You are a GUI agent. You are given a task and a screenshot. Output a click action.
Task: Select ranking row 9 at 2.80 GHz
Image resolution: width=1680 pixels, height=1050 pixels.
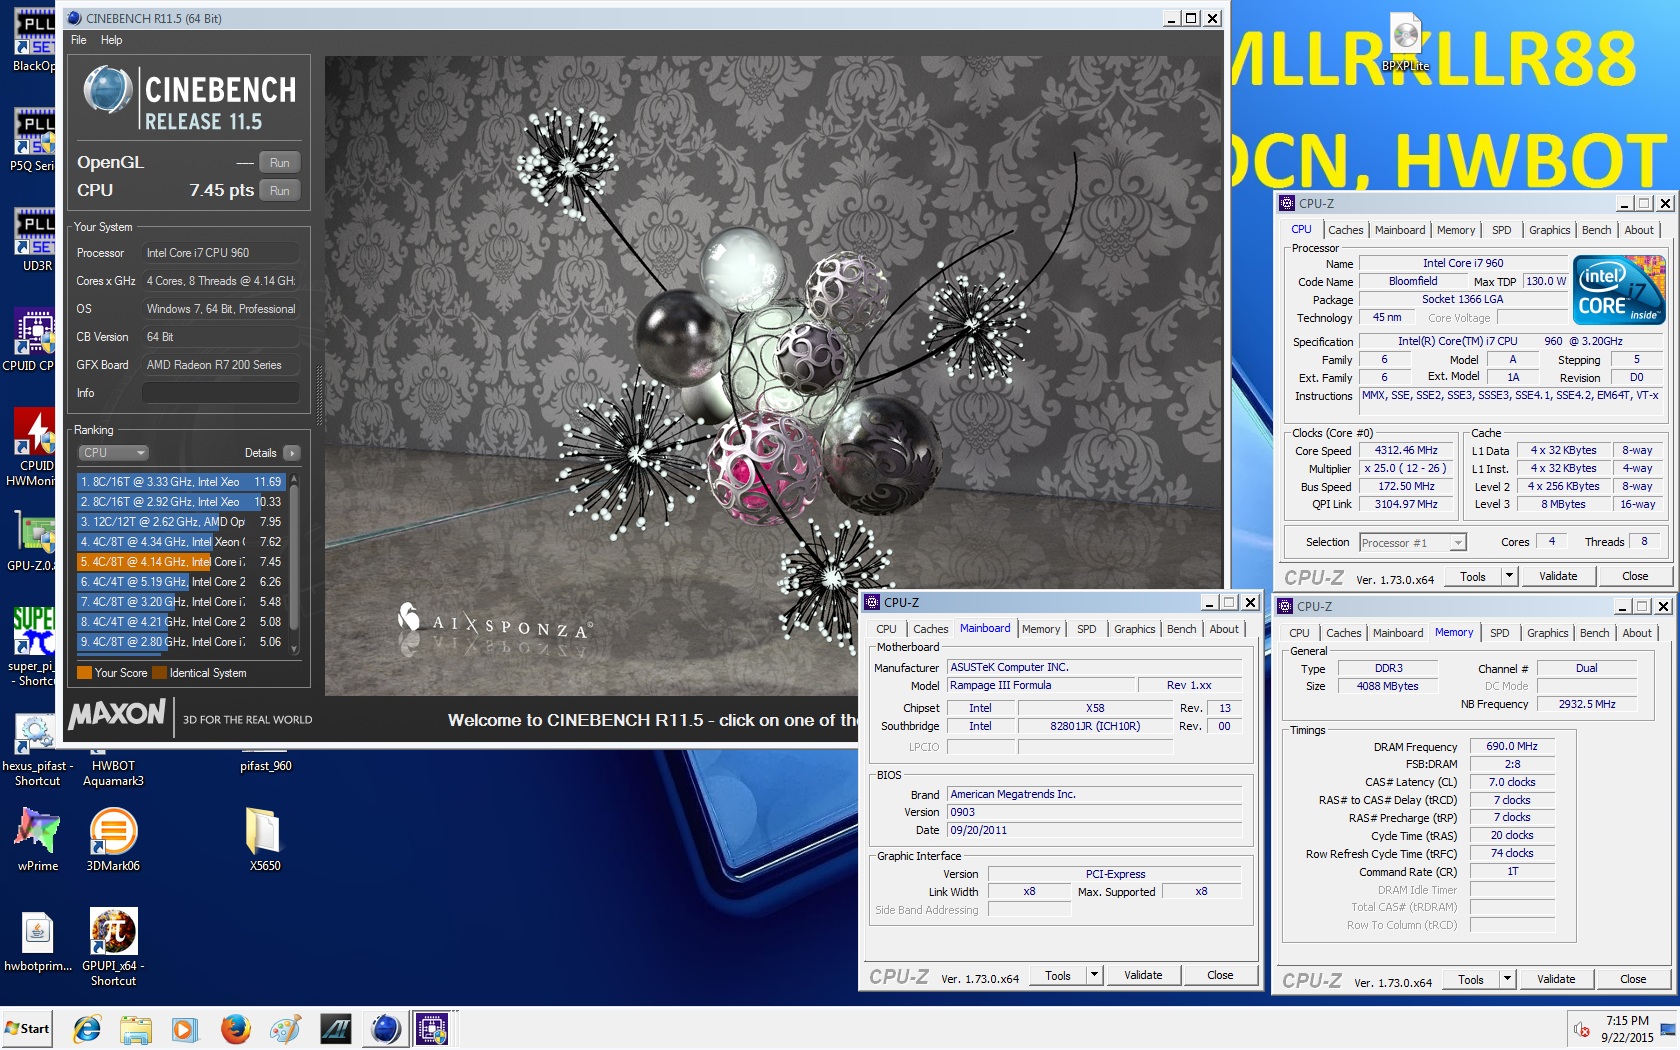(x=182, y=642)
